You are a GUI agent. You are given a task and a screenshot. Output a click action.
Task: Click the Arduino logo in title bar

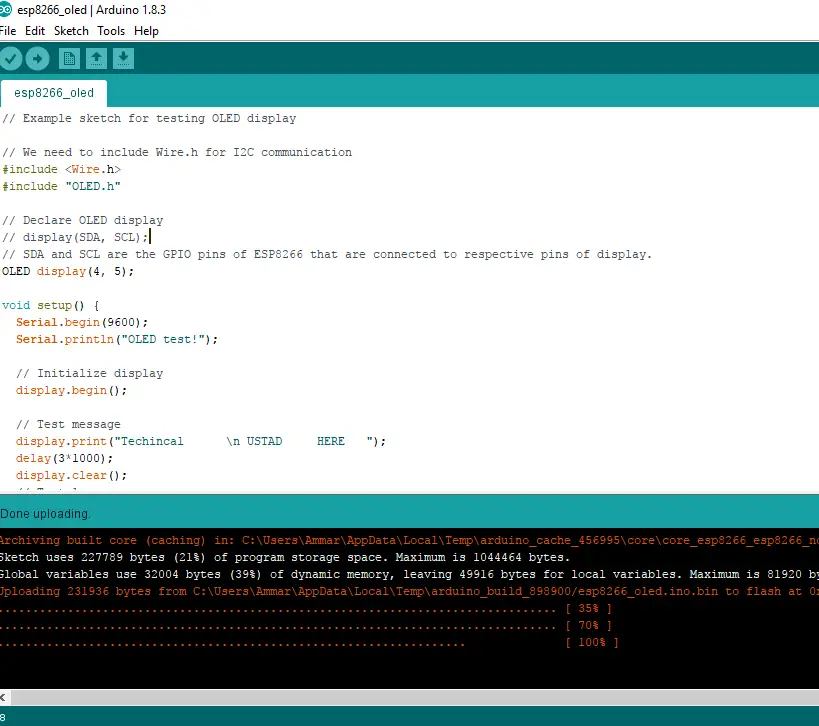[7, 10]
